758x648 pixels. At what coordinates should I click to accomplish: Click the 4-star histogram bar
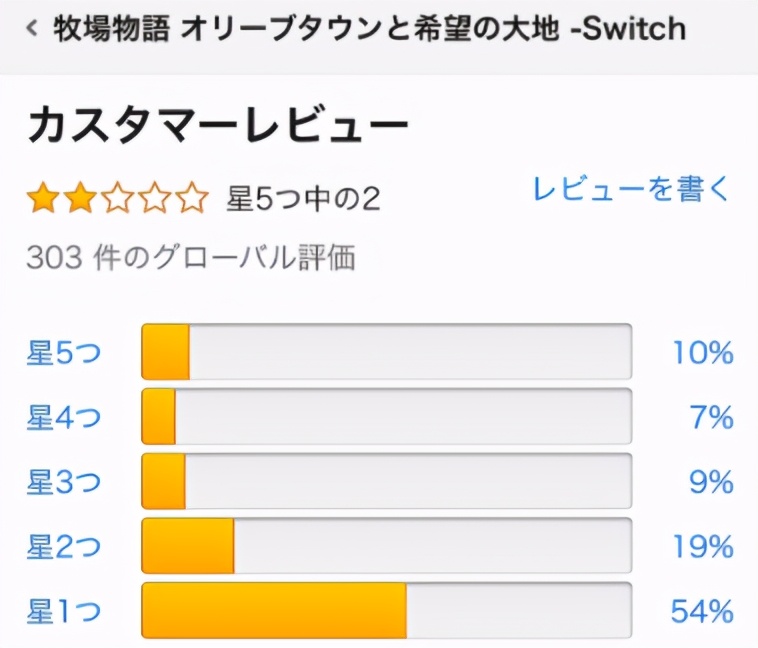[386, 417]
